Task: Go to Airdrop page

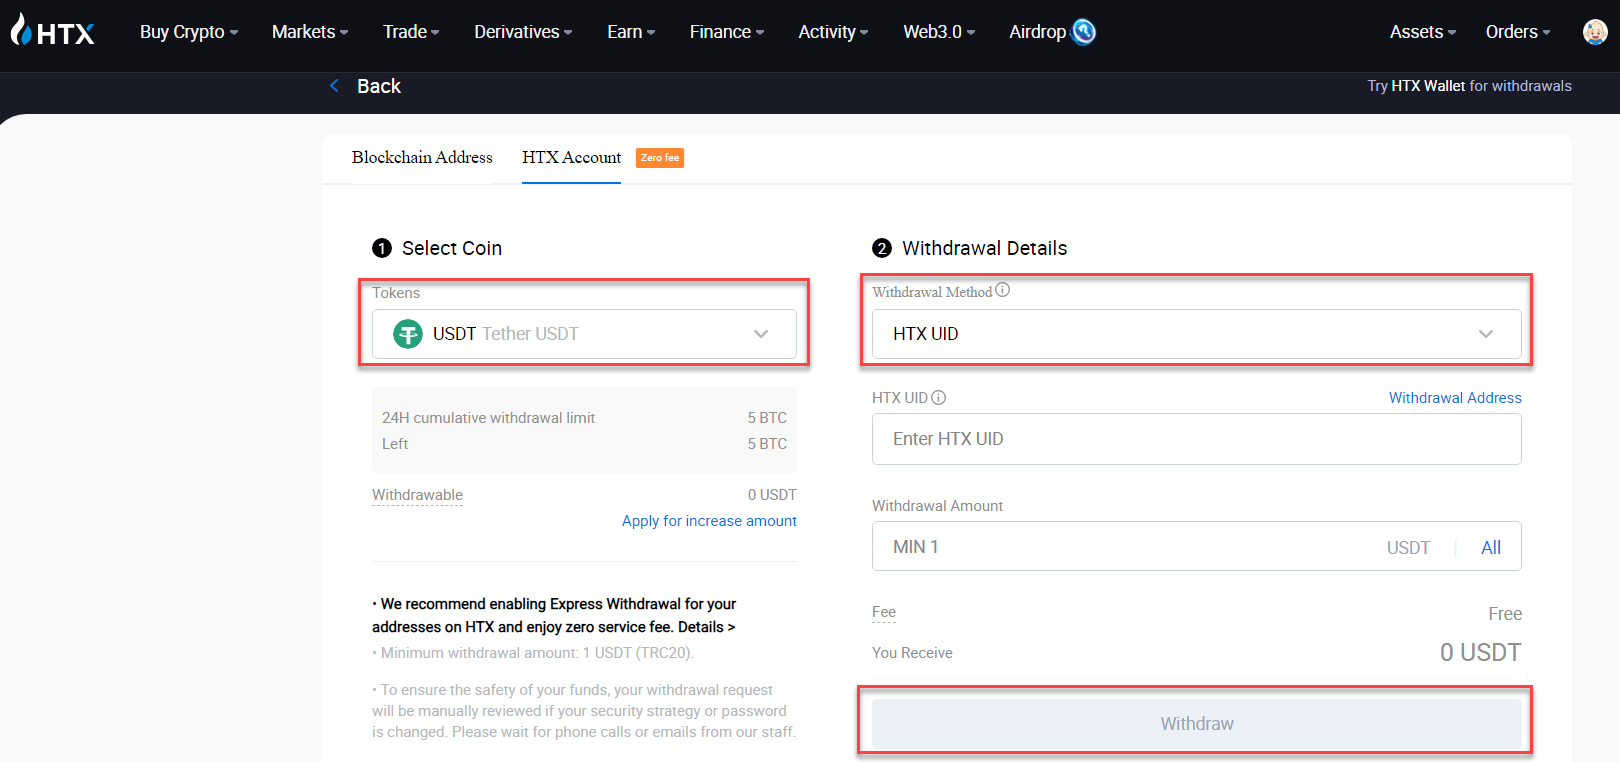Action: pyautogui.click(x=1037, y=32)
